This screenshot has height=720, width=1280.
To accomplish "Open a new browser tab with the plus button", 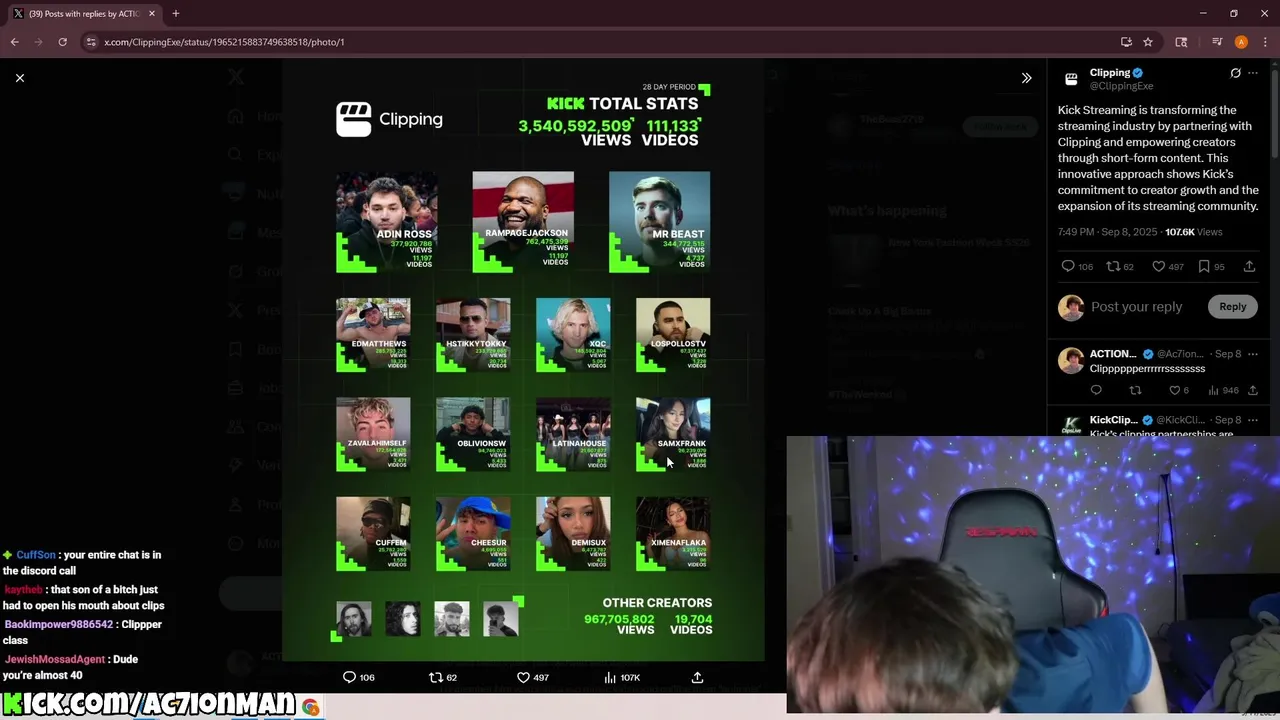I will coord(175,14).
